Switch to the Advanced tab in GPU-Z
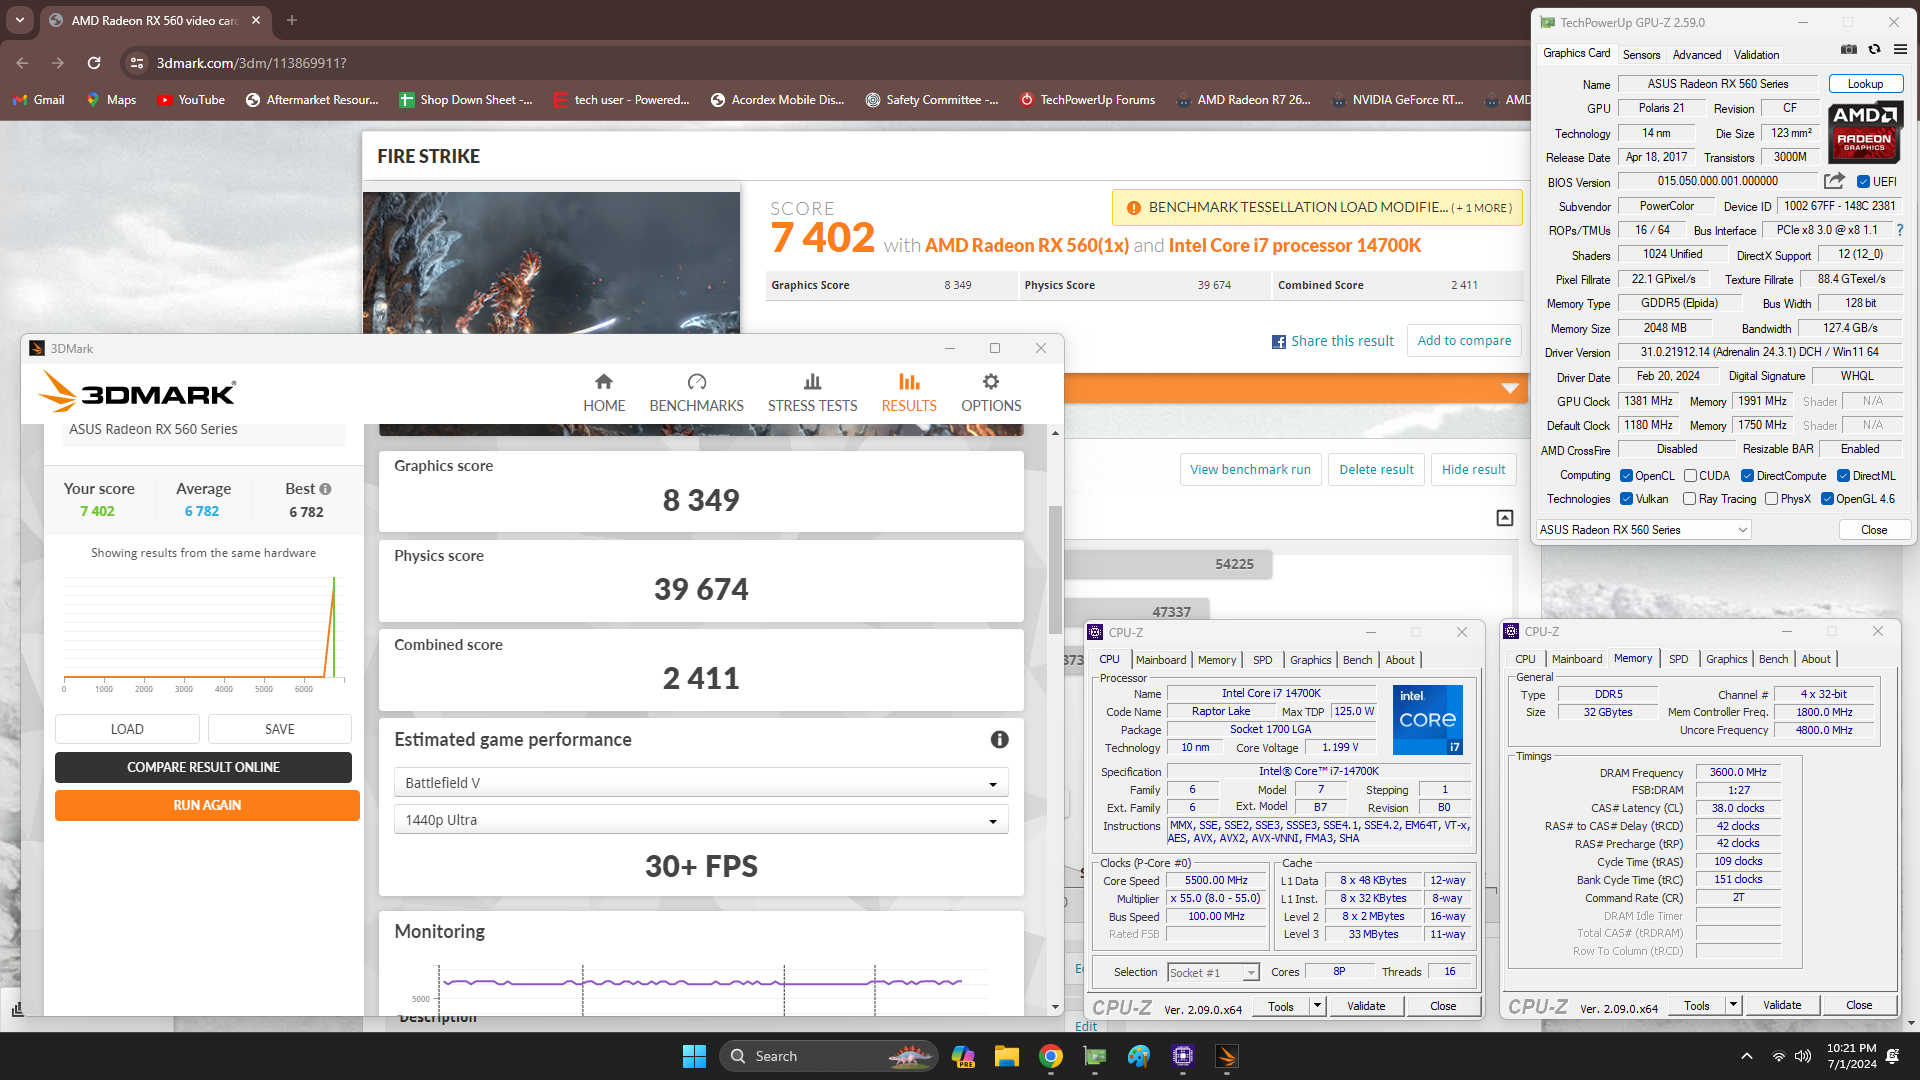The image size is (1920, 1080). (1697, 55)
